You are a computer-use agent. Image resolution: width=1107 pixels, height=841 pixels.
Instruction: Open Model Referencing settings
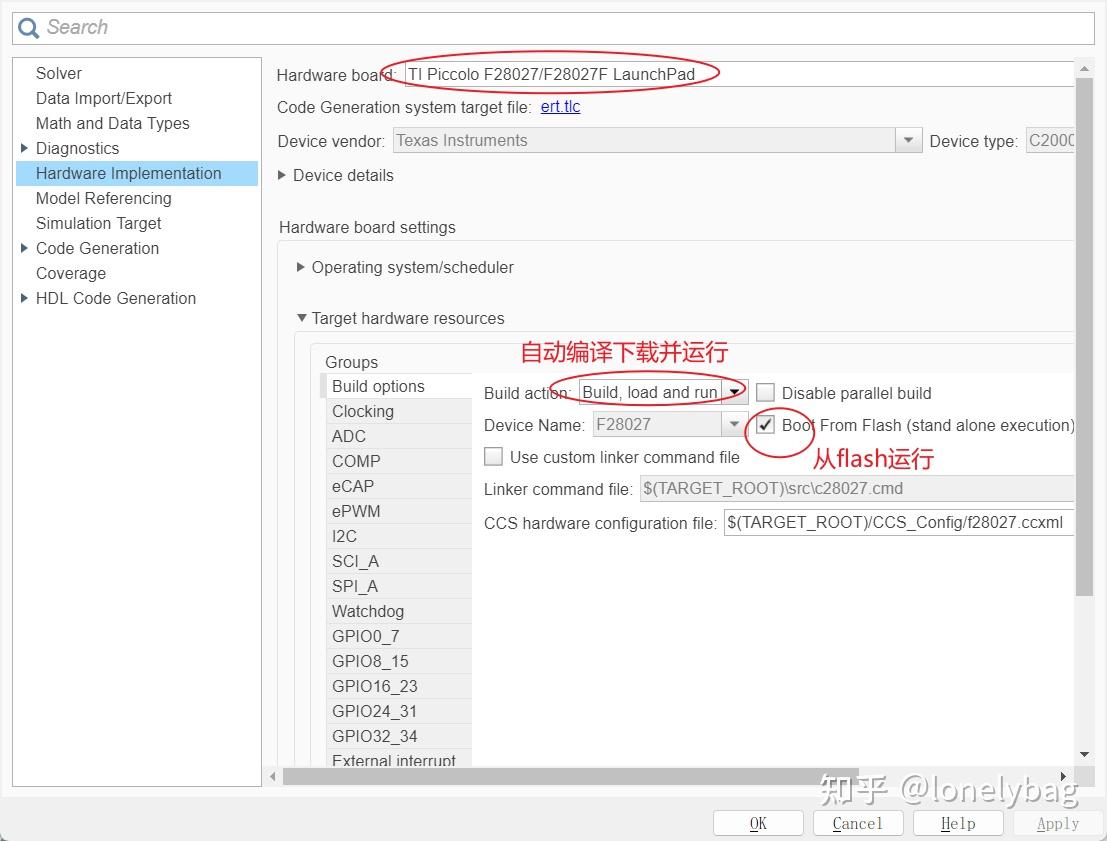104,198
